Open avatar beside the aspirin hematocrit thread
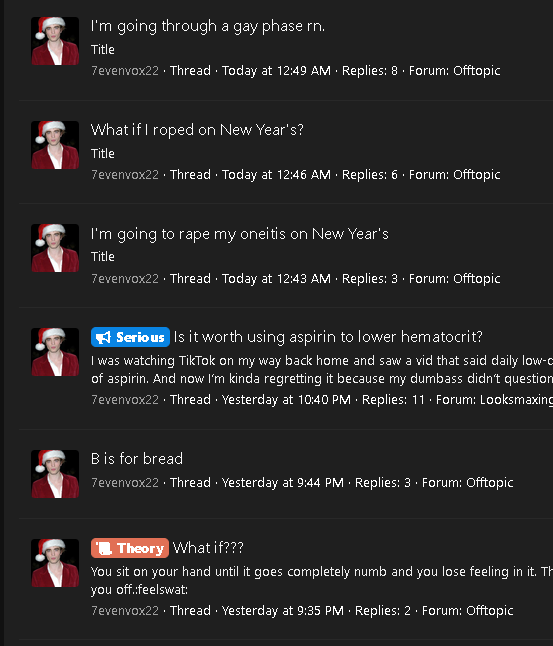Viewport: 553px width, 646px height. coord(55,352)
